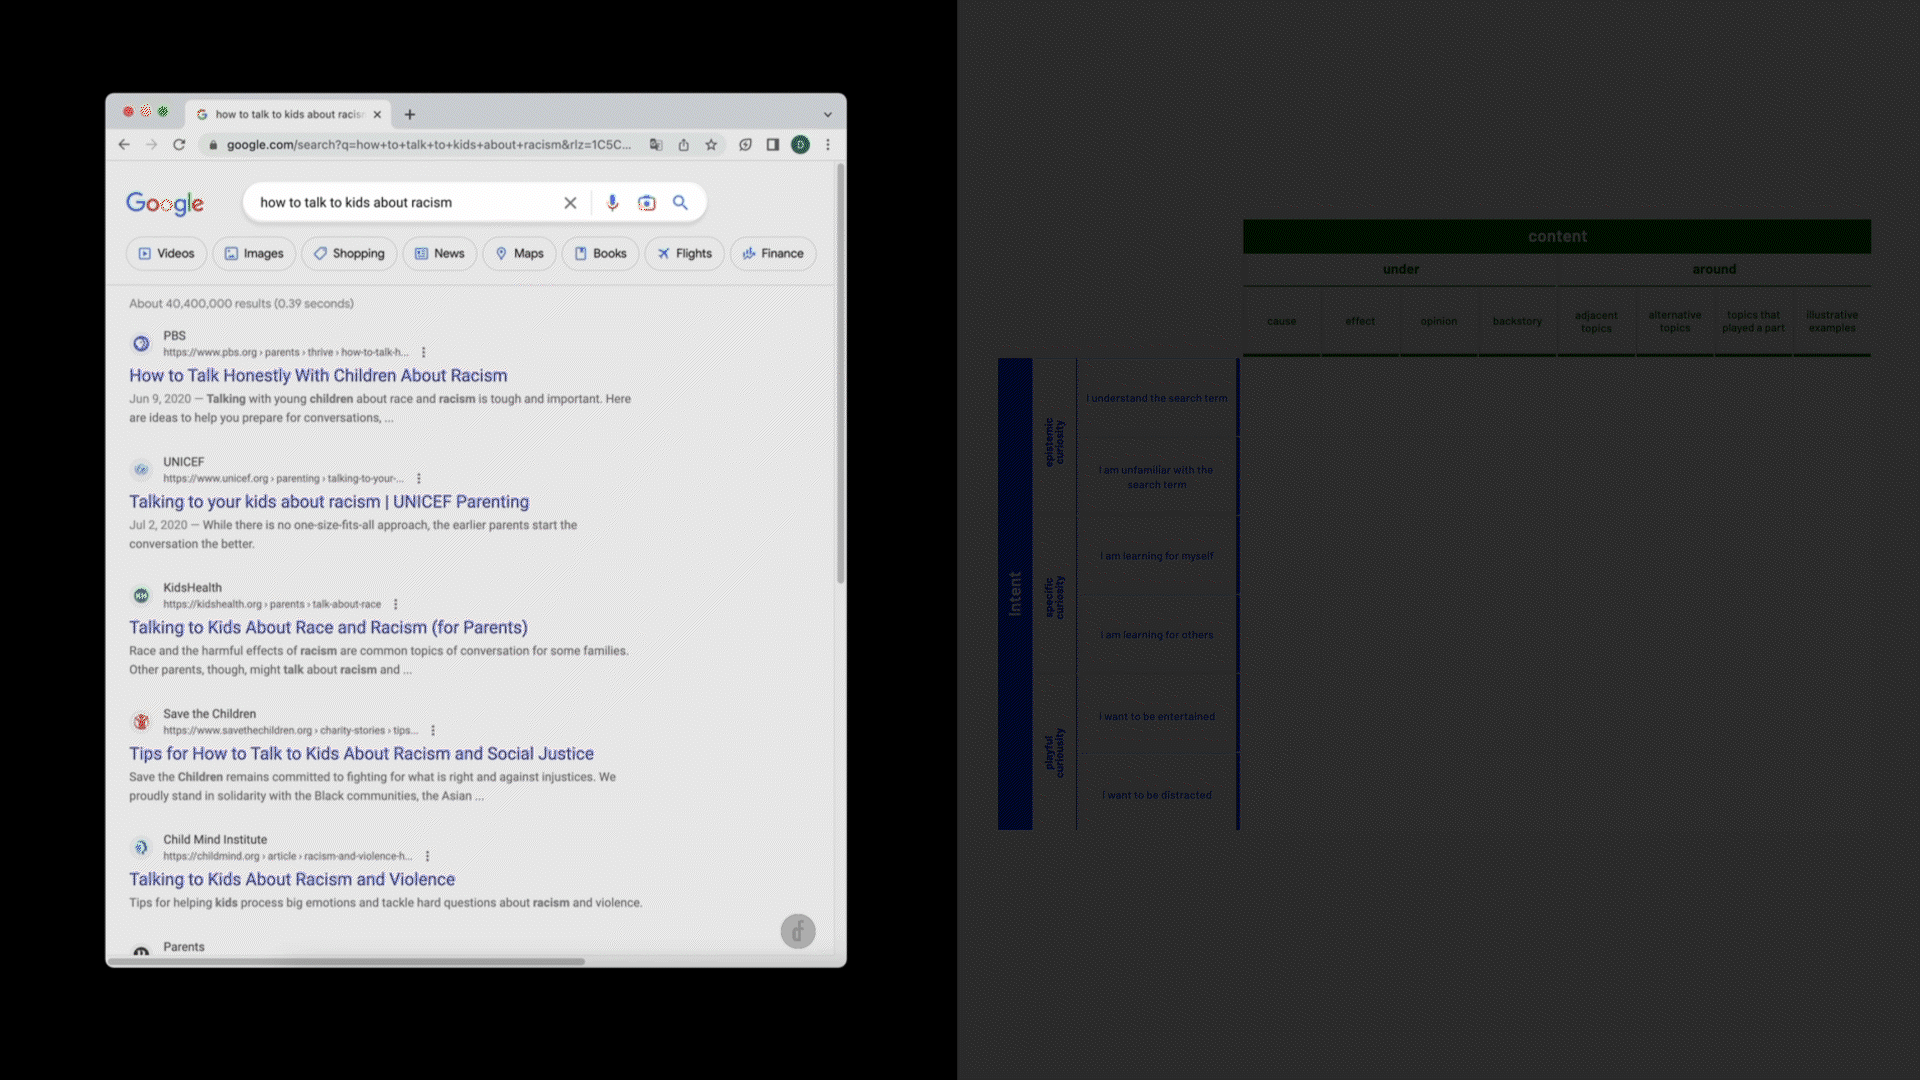The width and height of the screenshot is (1920, 1080).
Task: Toggle the browser side panel
Action: pos(773,145)
